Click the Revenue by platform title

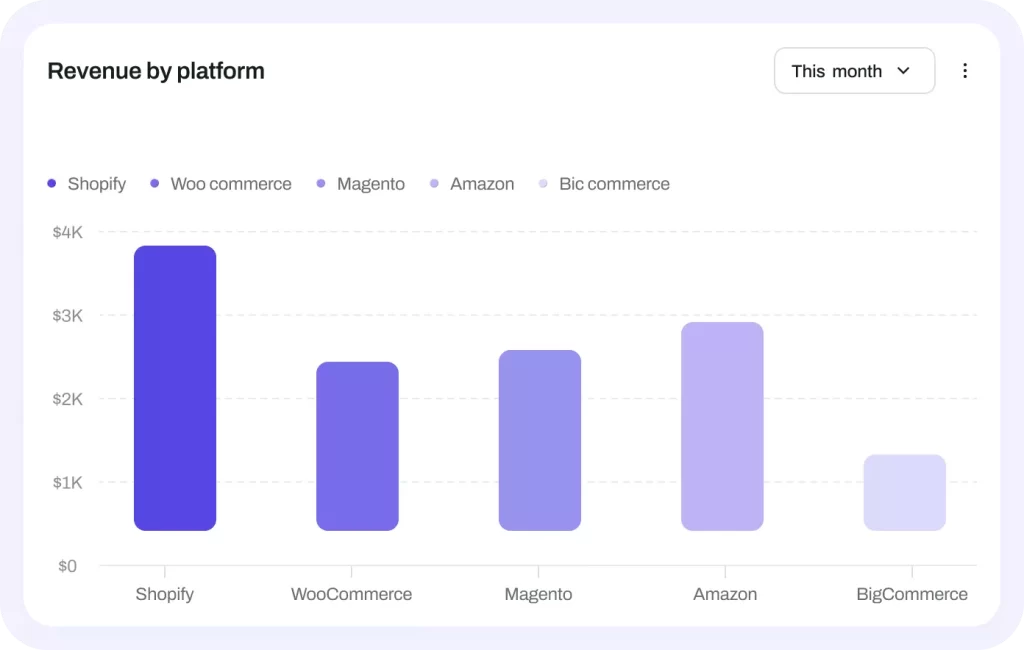[156, 71]
